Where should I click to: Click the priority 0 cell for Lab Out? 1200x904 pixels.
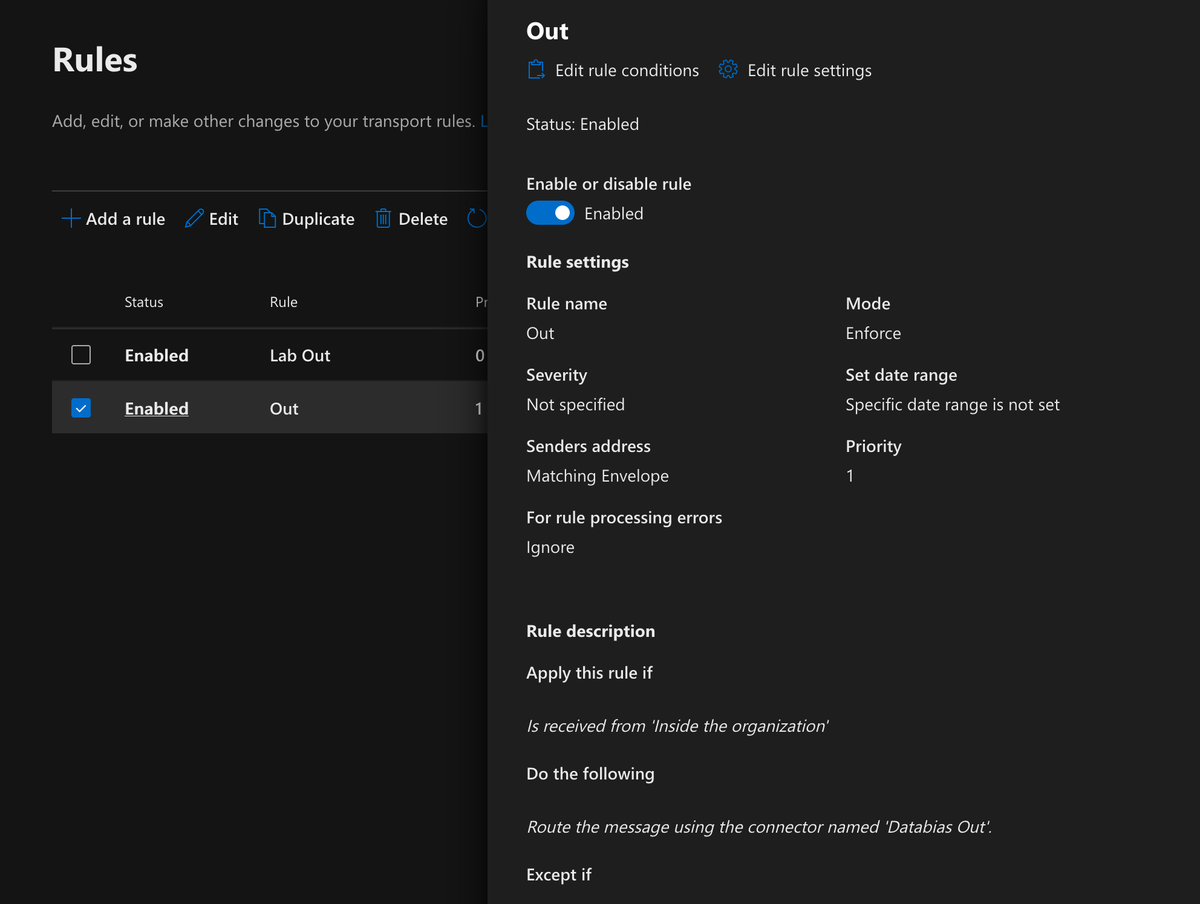click(x=480, y=355)
